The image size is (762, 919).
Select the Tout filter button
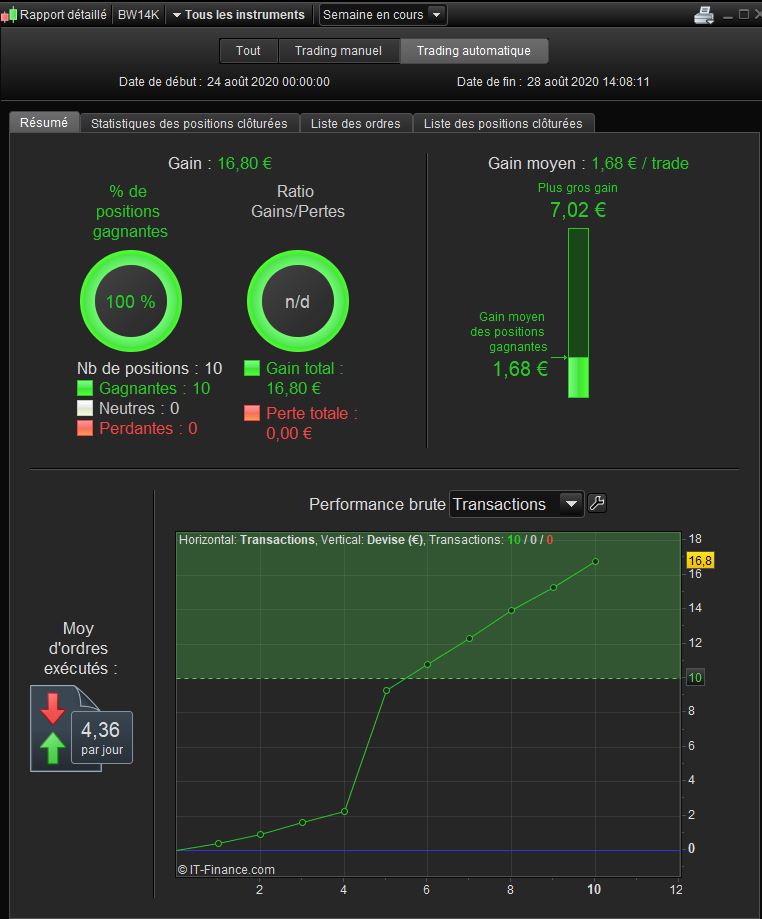[x=249, y=51]
